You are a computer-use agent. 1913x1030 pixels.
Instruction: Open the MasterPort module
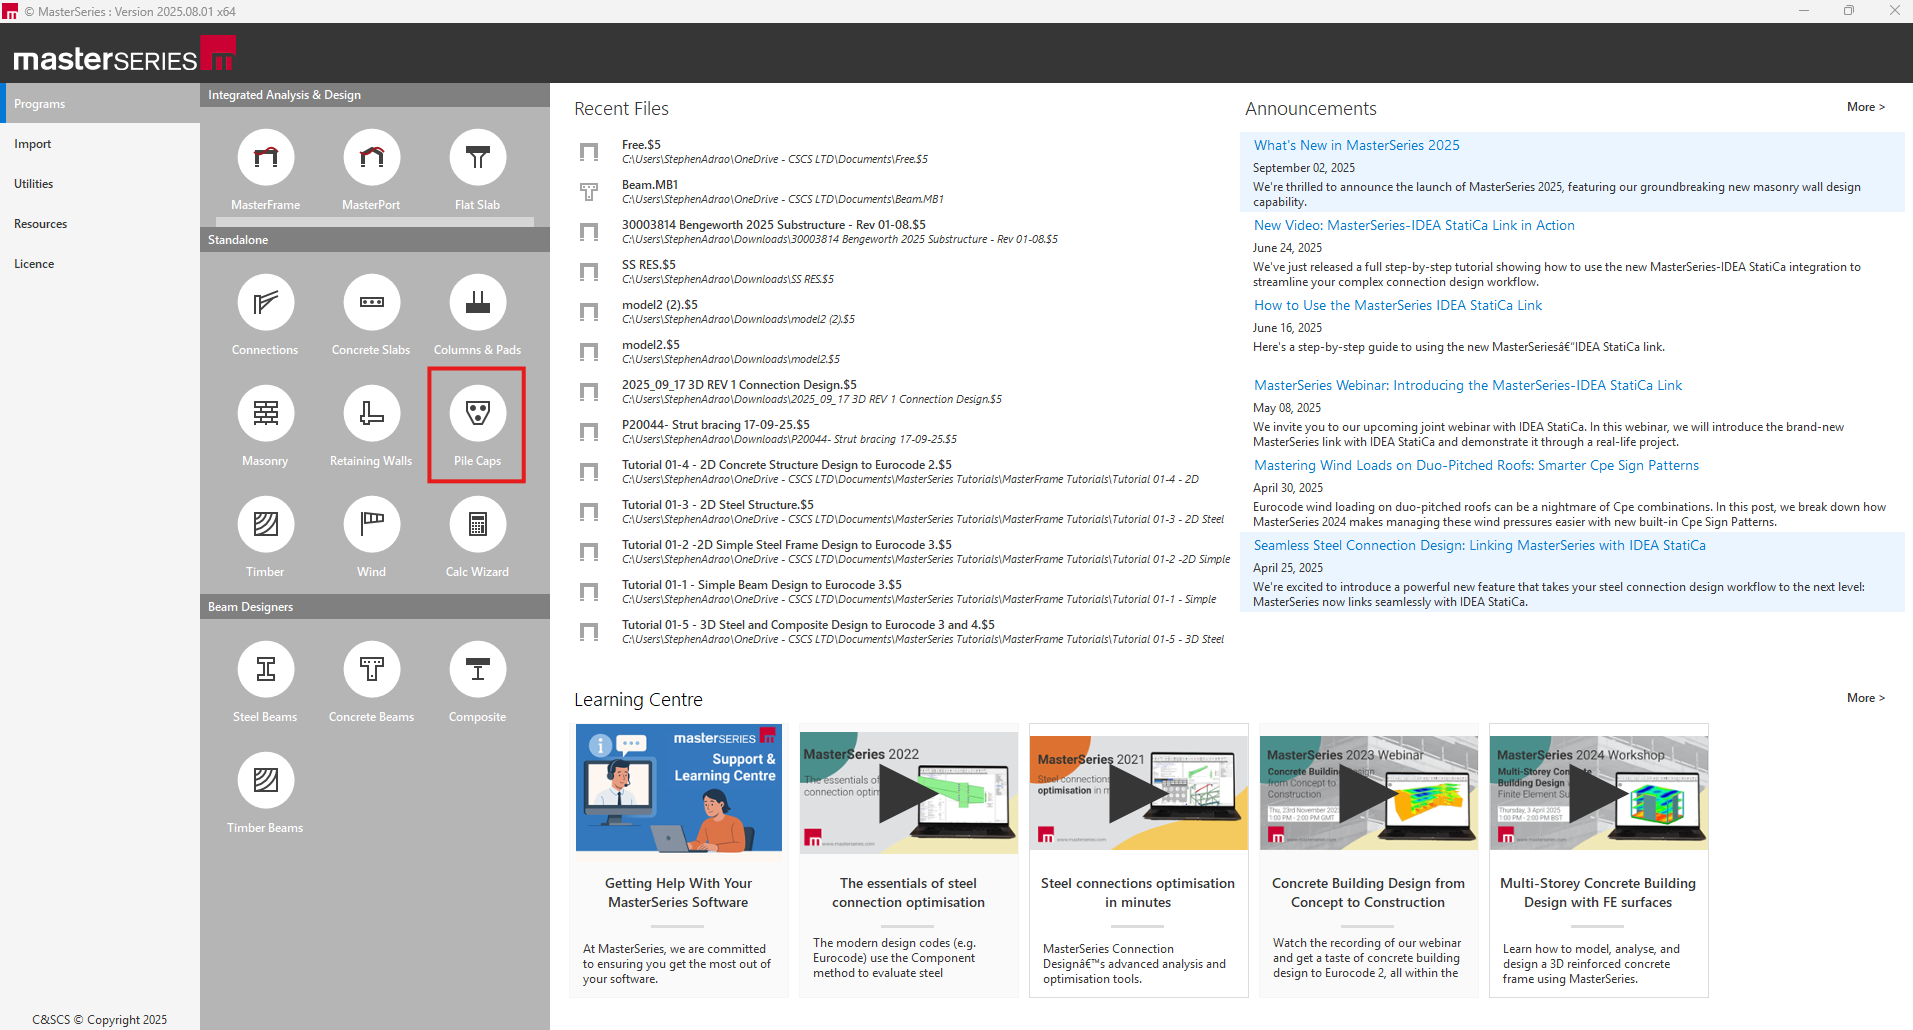[x=371, y=158]
